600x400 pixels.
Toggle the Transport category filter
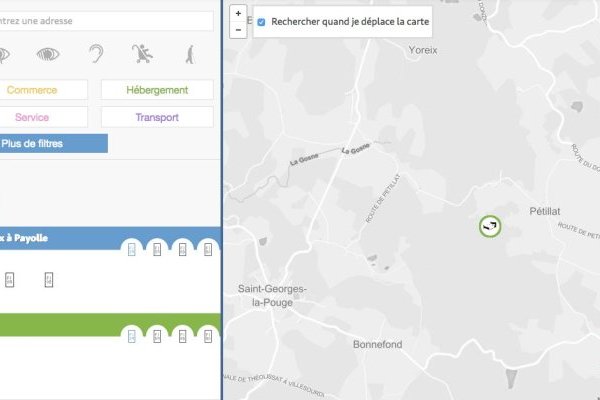157,117
